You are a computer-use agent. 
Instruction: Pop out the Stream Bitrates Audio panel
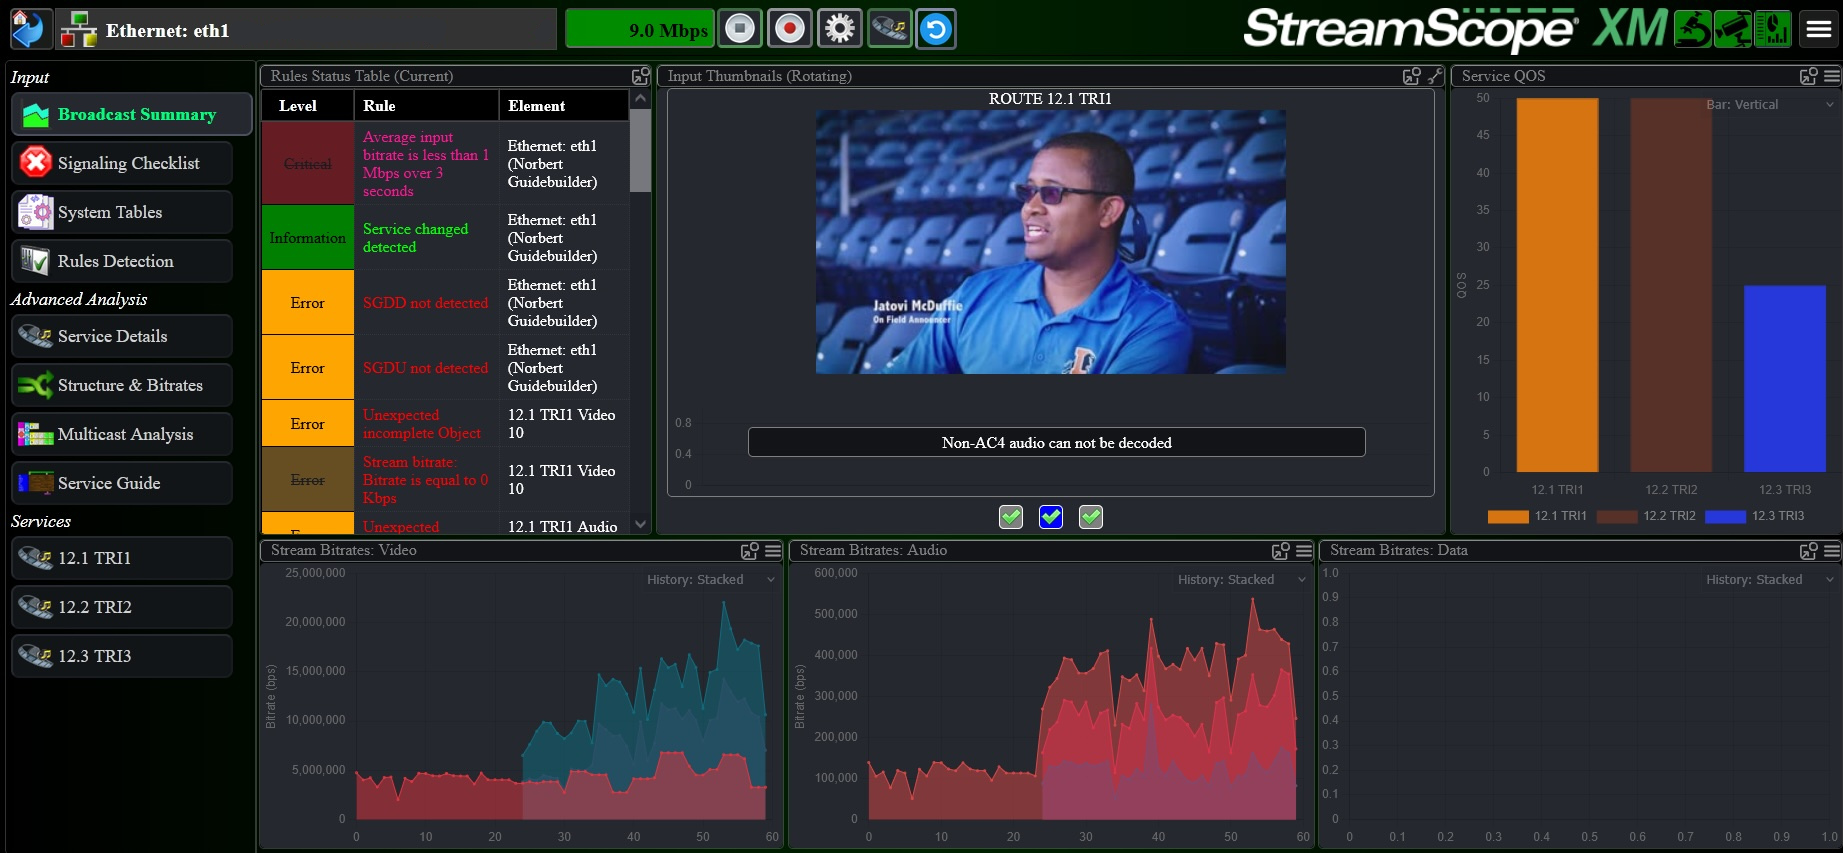1280,551
